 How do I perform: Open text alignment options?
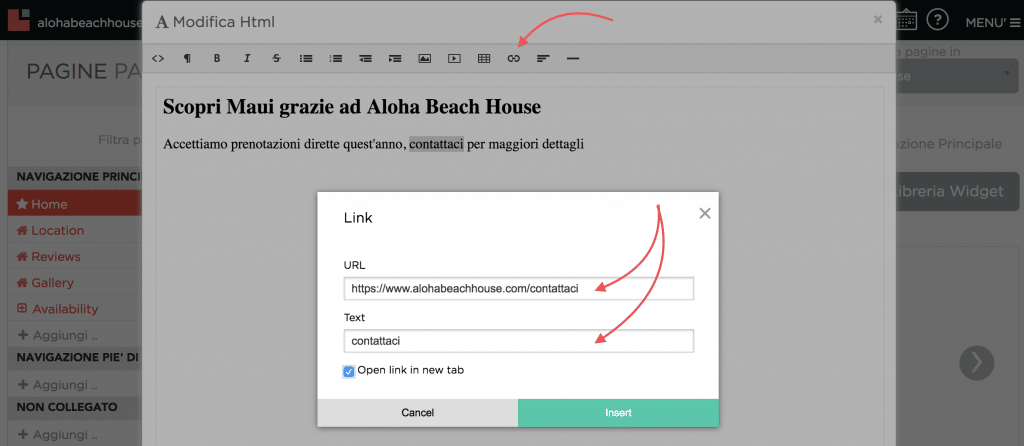pos(543,59)
